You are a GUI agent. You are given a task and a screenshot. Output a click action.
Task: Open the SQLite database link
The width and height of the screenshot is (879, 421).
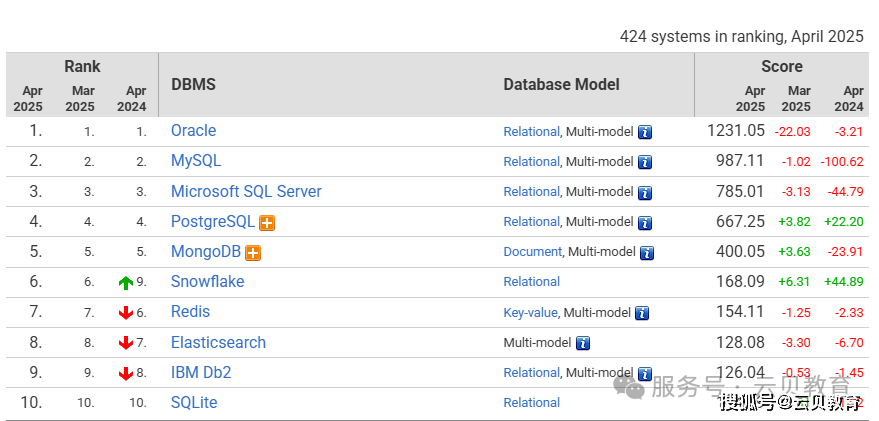[x=194, y=403]
